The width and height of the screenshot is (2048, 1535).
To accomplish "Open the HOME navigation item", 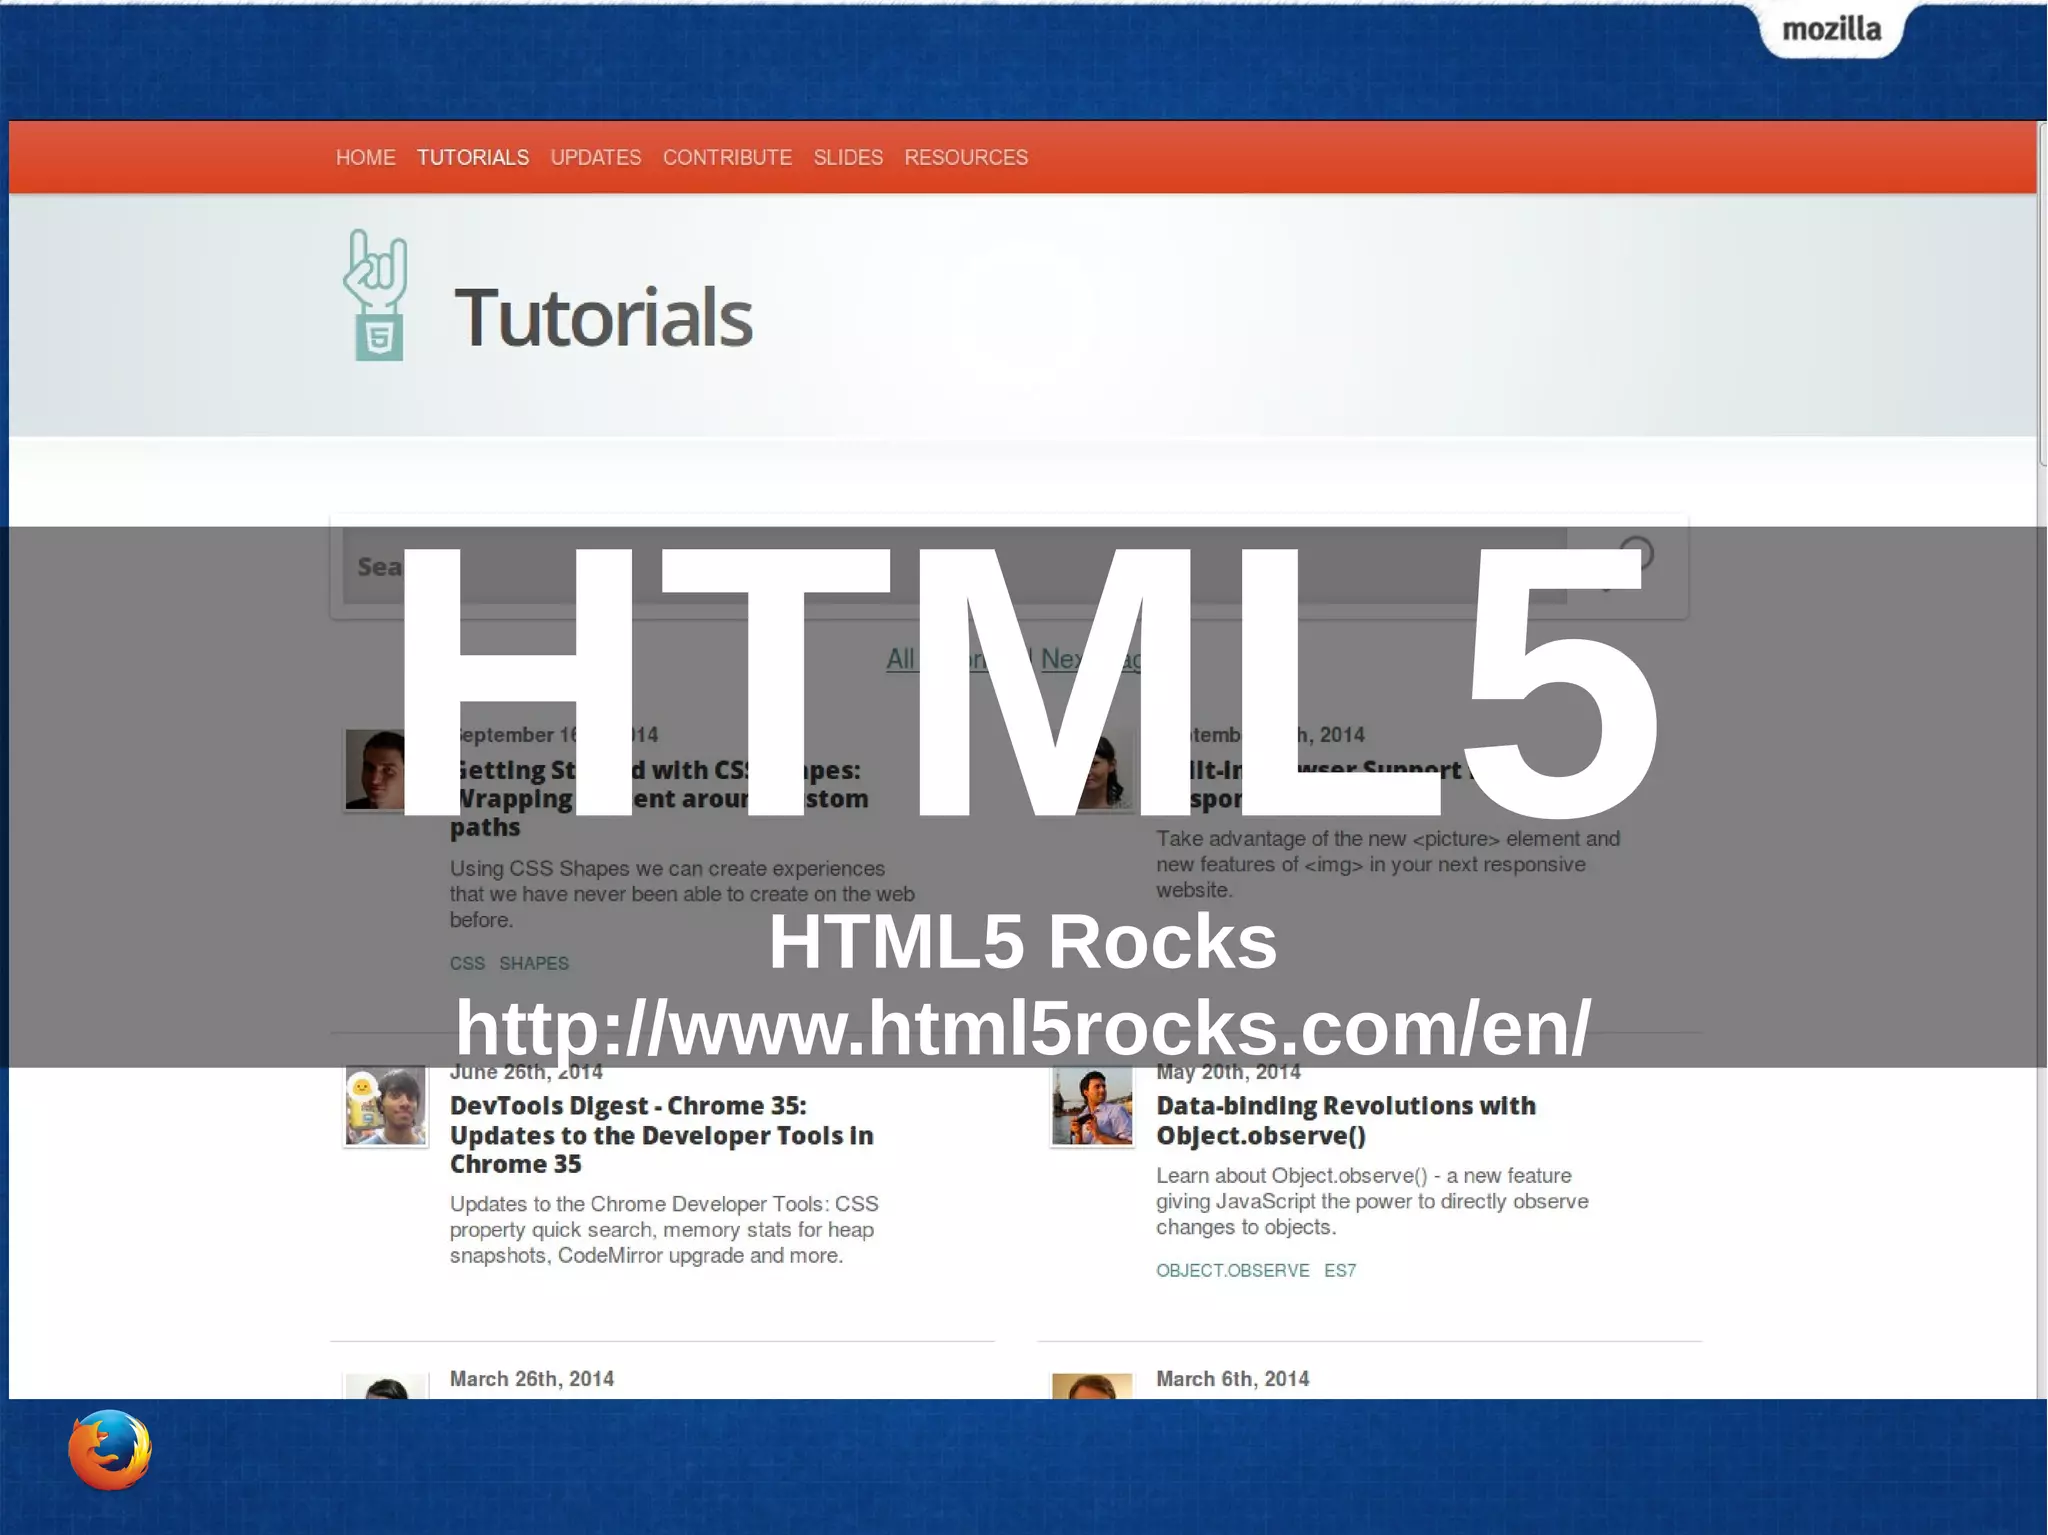I will tap(365, 158).
